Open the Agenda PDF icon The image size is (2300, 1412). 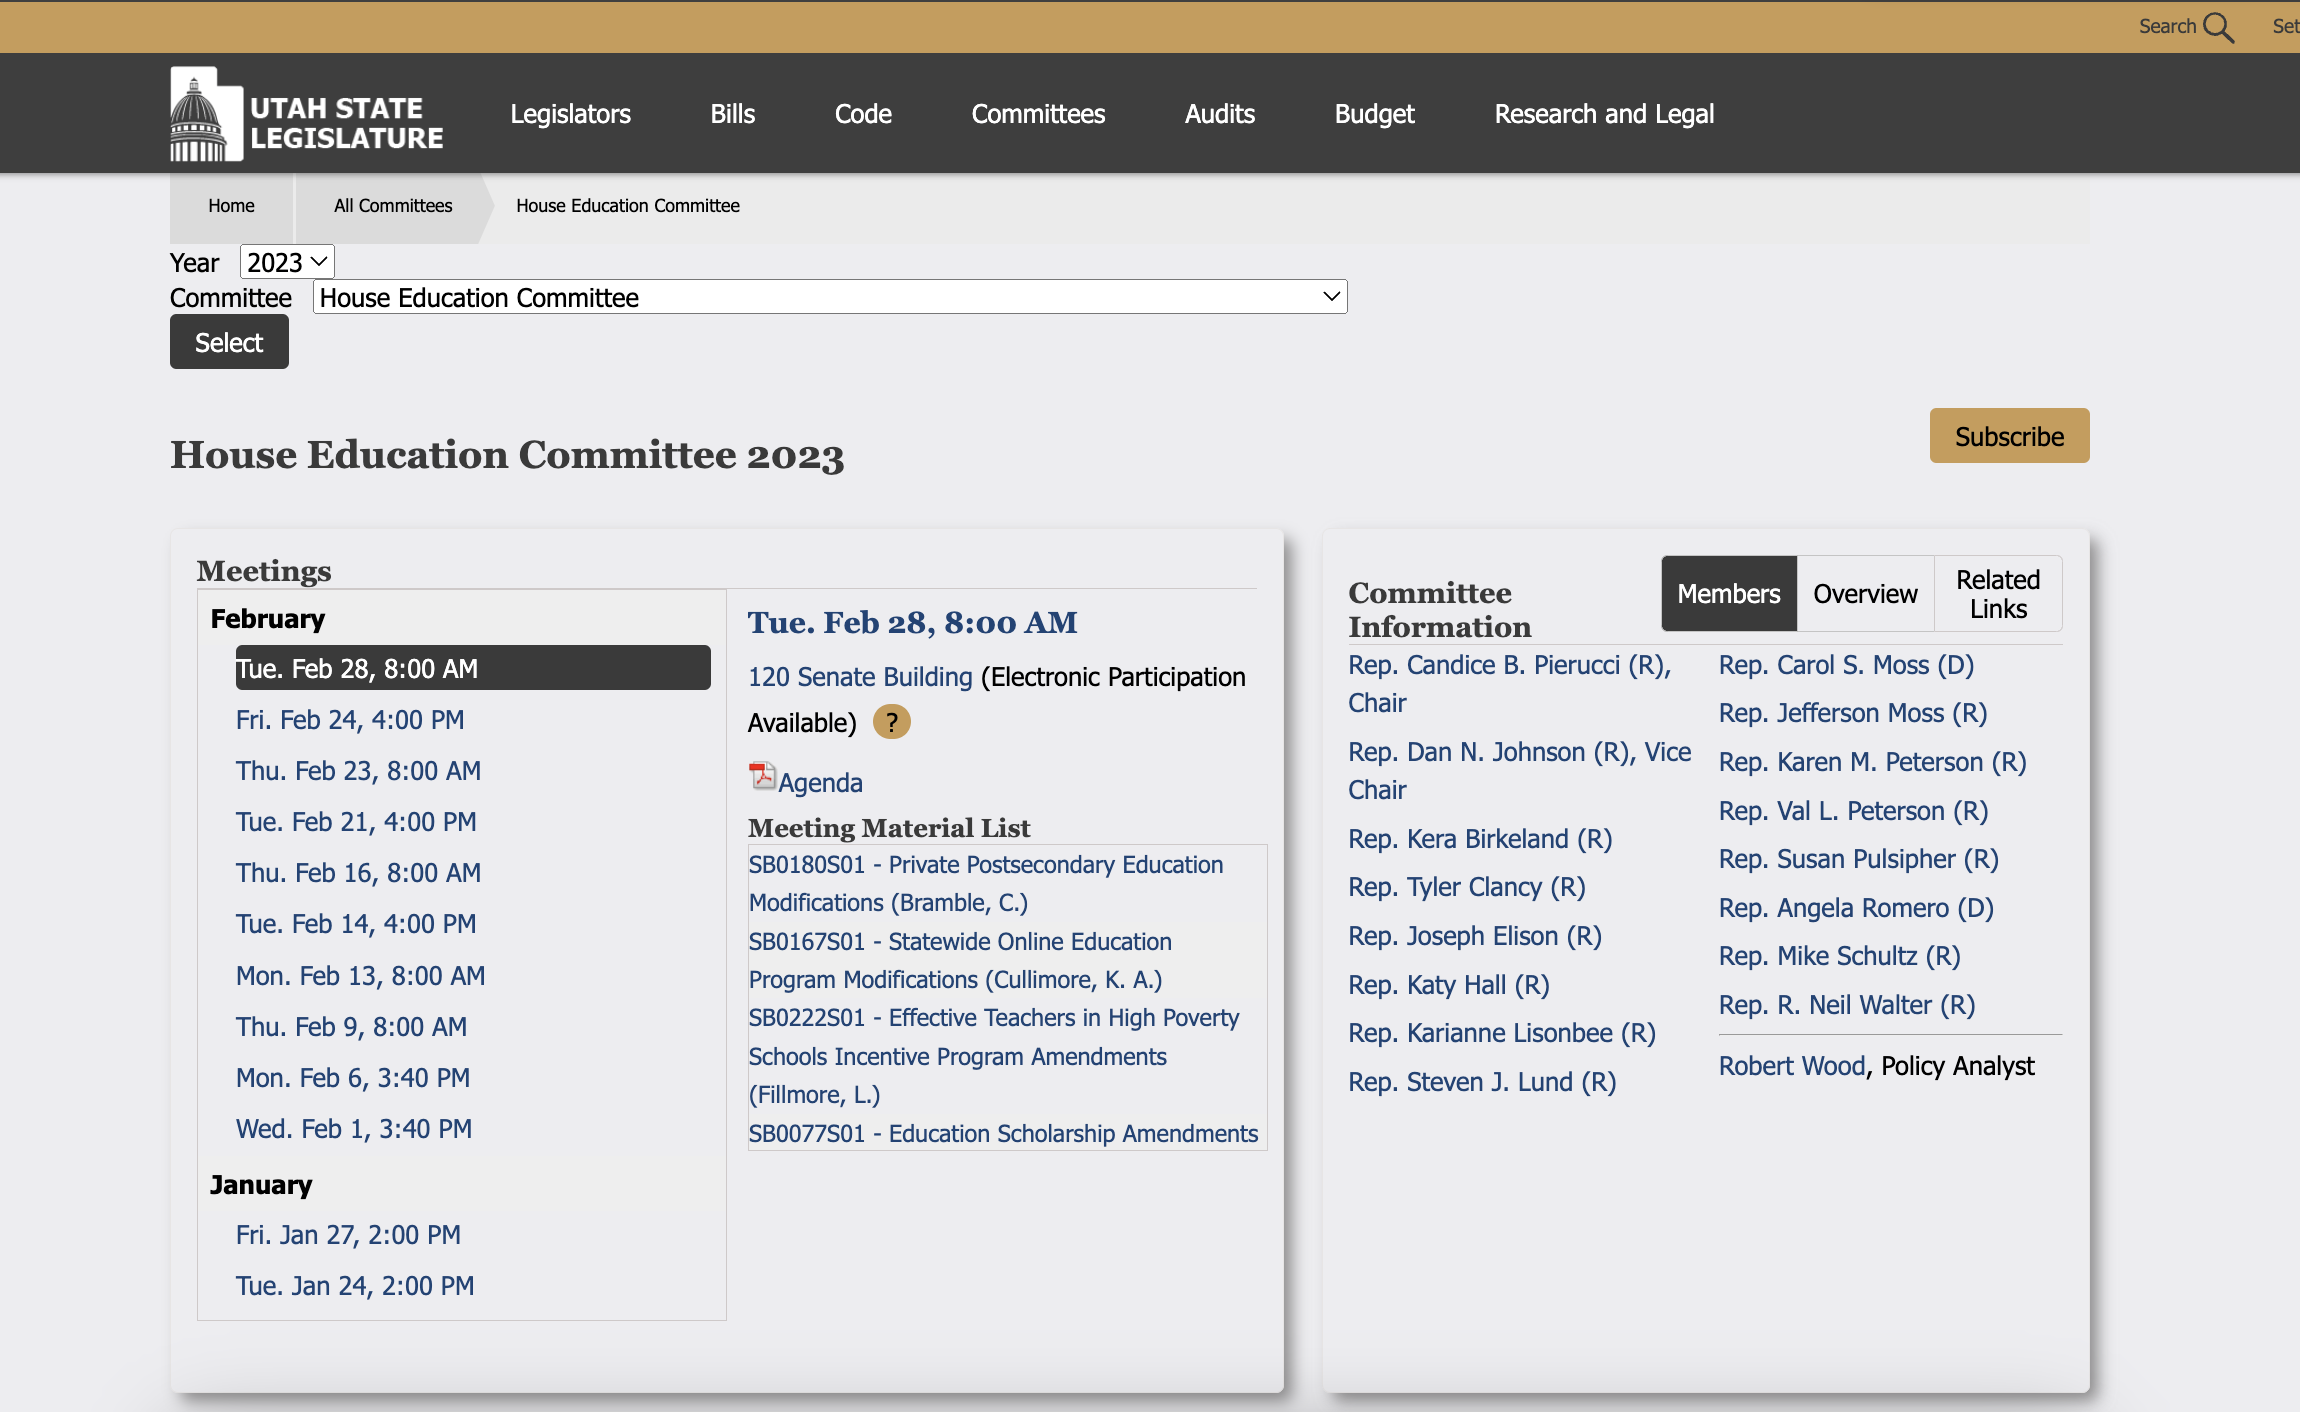coord(762,777)
